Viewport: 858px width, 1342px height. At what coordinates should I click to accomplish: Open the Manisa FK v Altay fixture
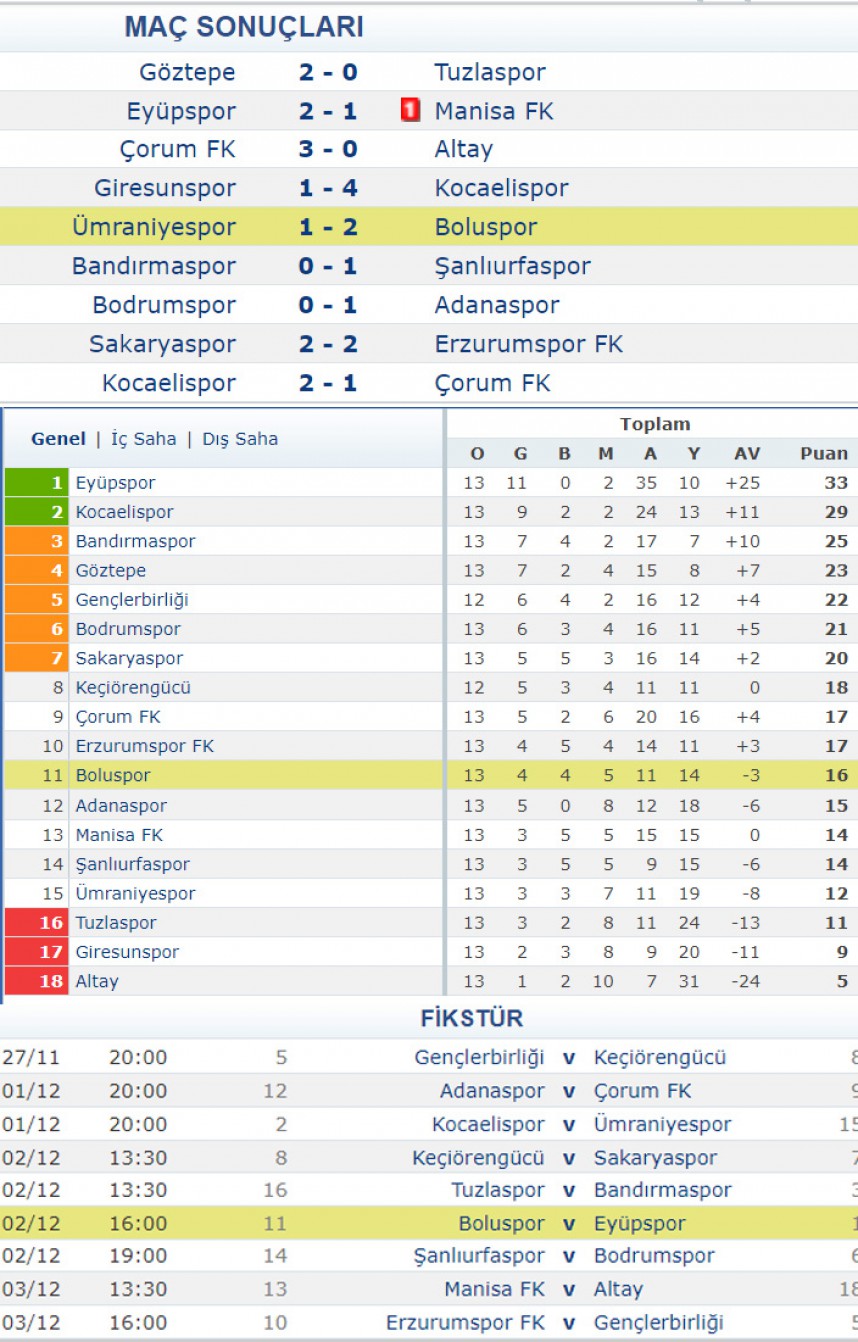coord(429,1289)
